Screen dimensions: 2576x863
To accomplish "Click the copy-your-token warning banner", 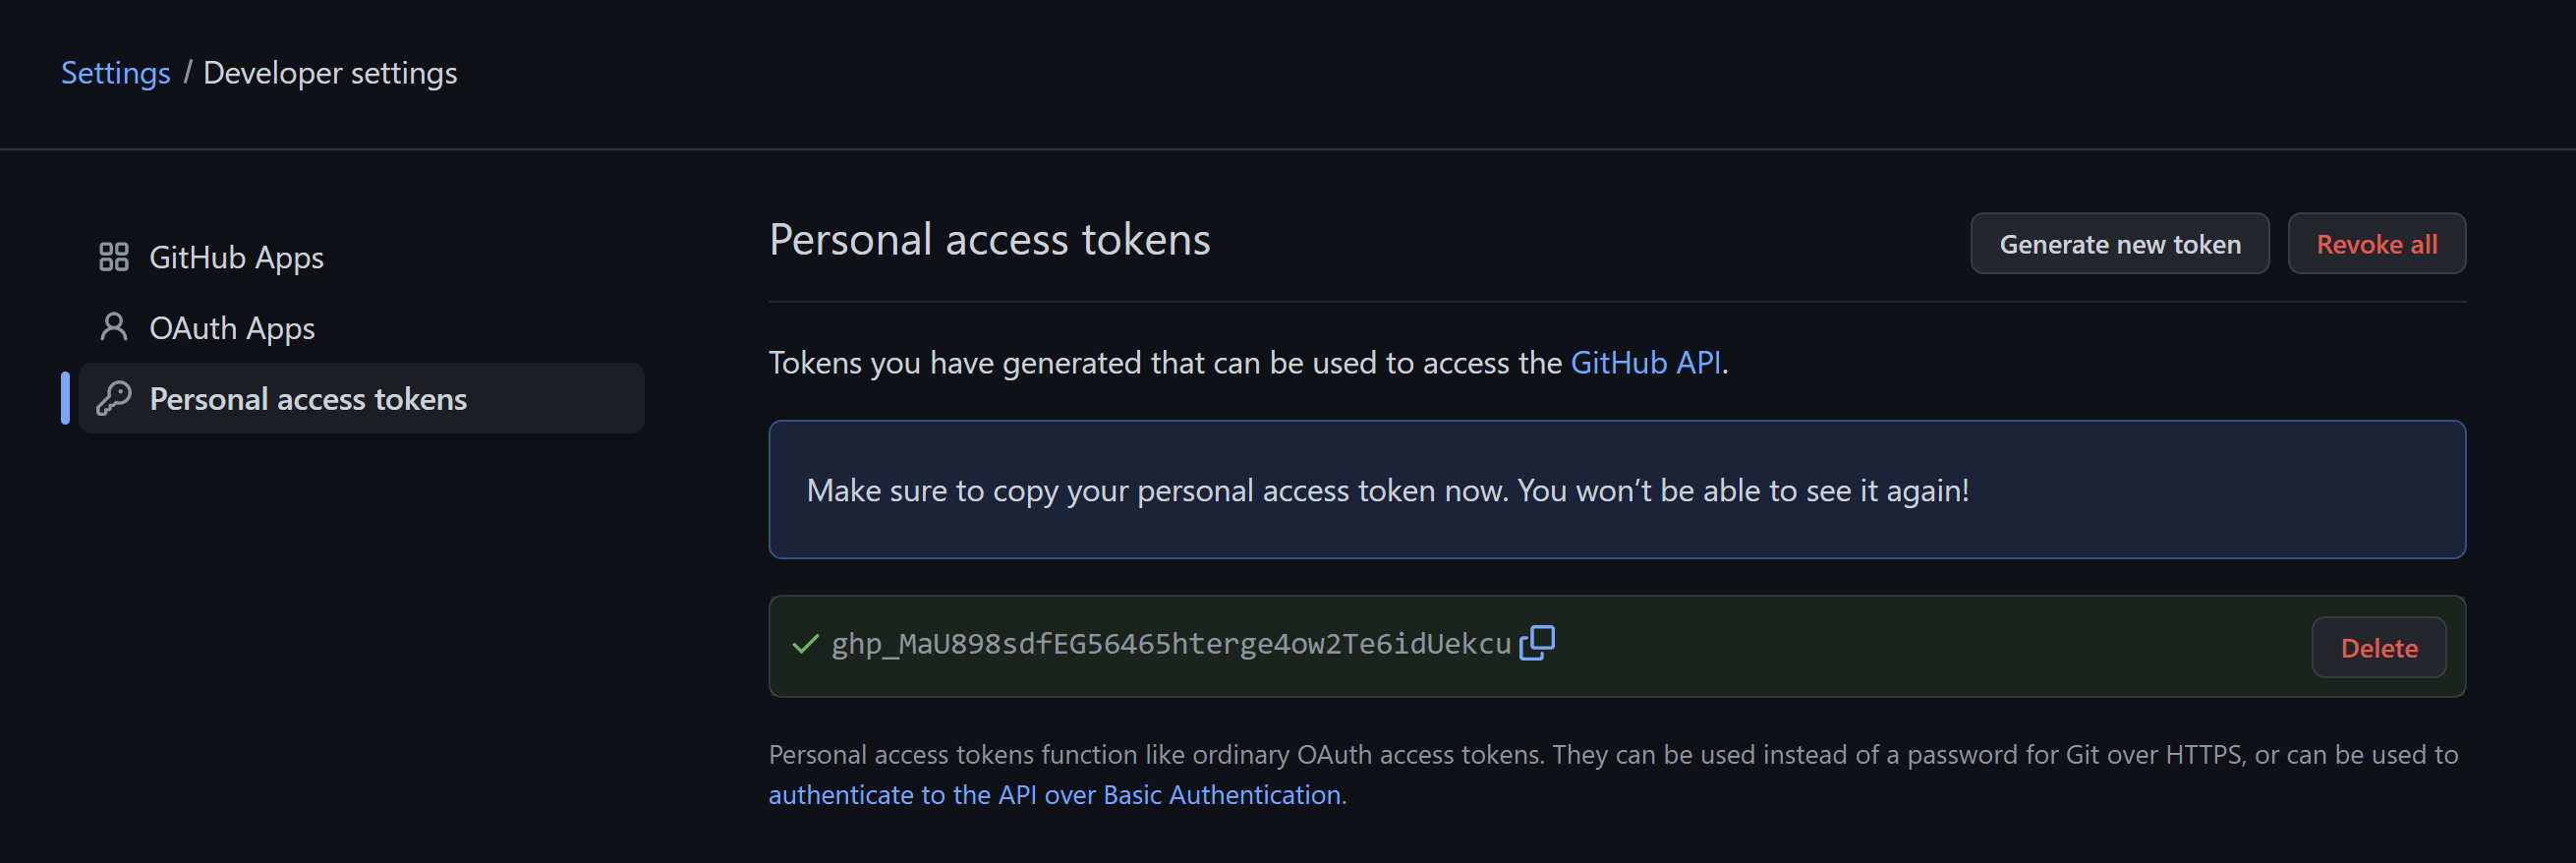I will pos(1616,490).
